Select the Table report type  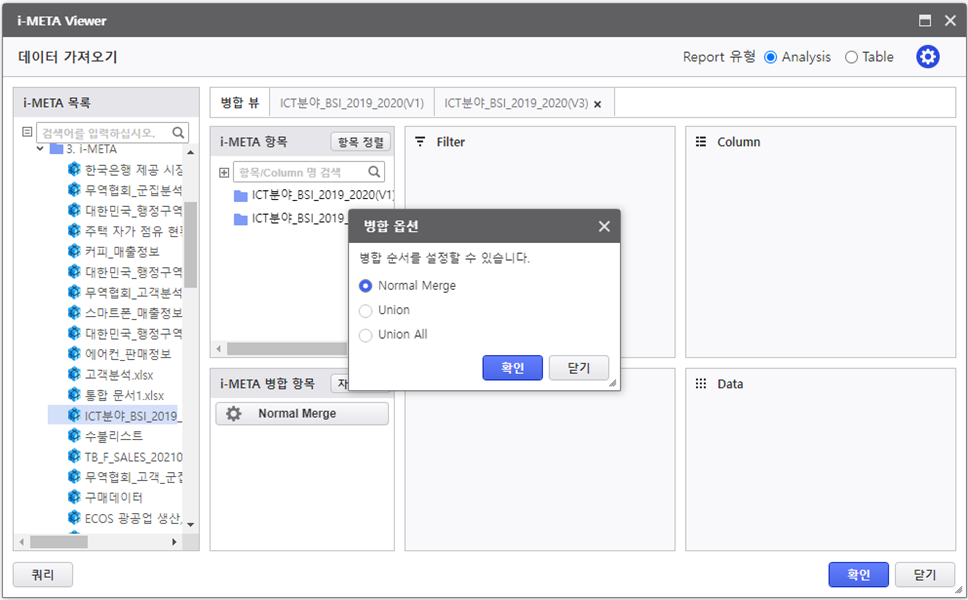click(x=852, y=57)
